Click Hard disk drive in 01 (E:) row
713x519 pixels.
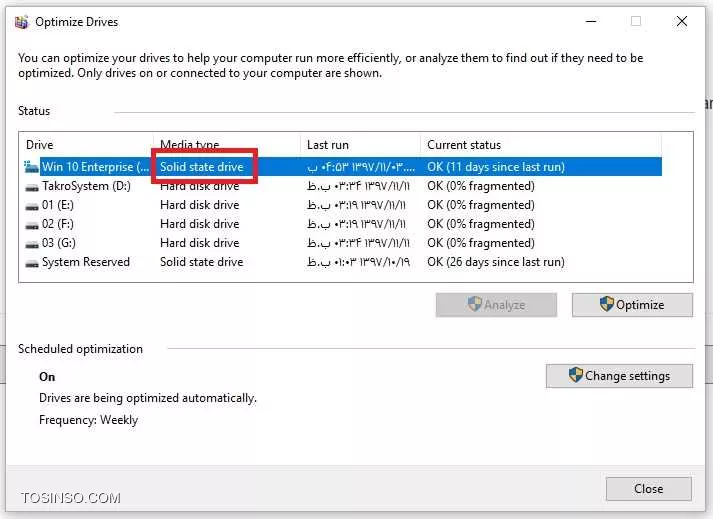(x=200, y=205)
